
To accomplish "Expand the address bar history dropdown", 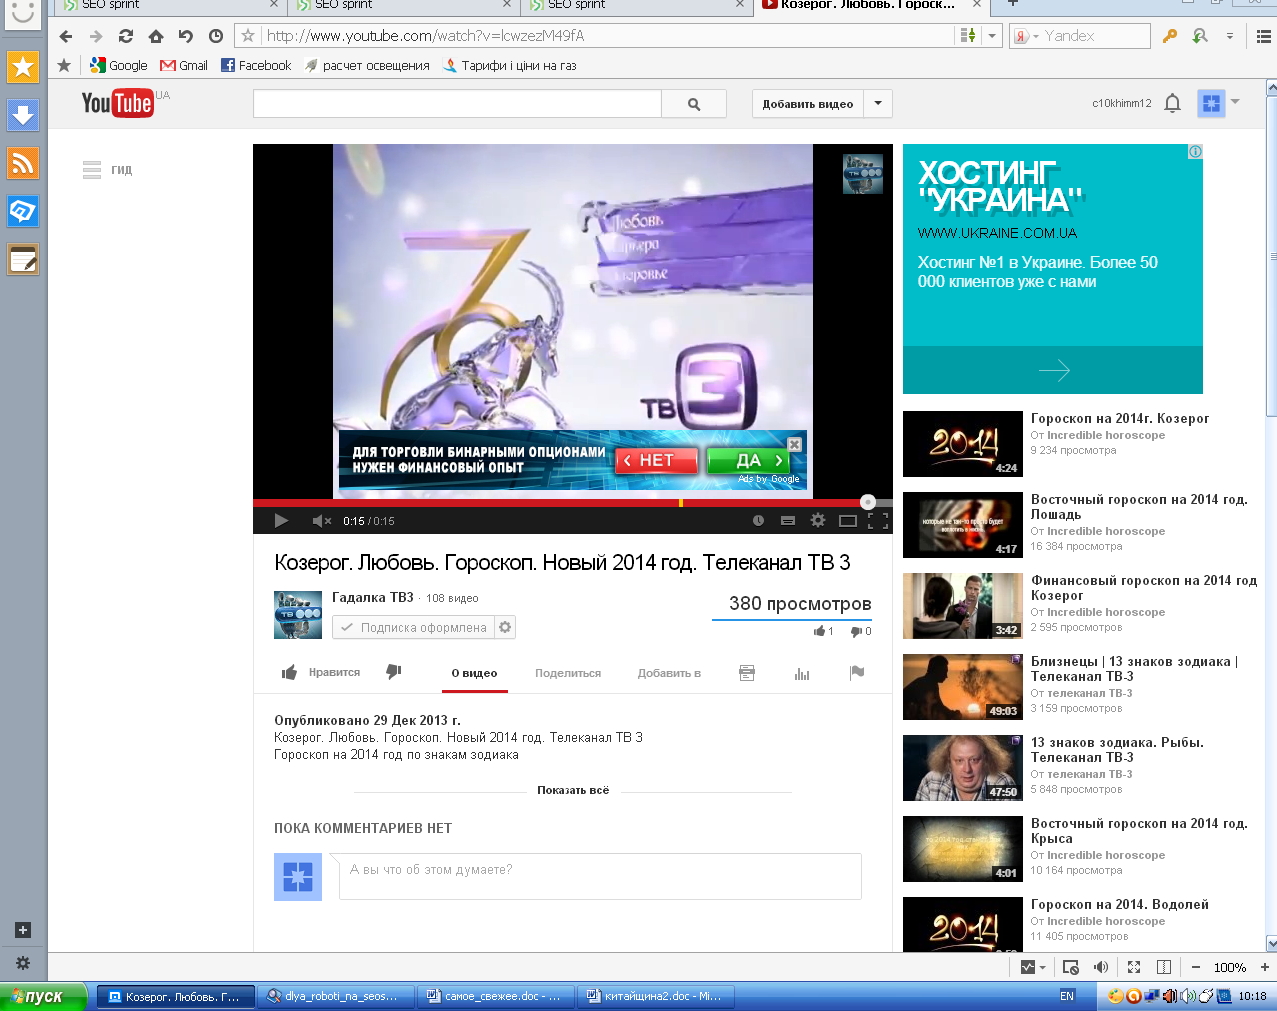I will tap(992, 36).
